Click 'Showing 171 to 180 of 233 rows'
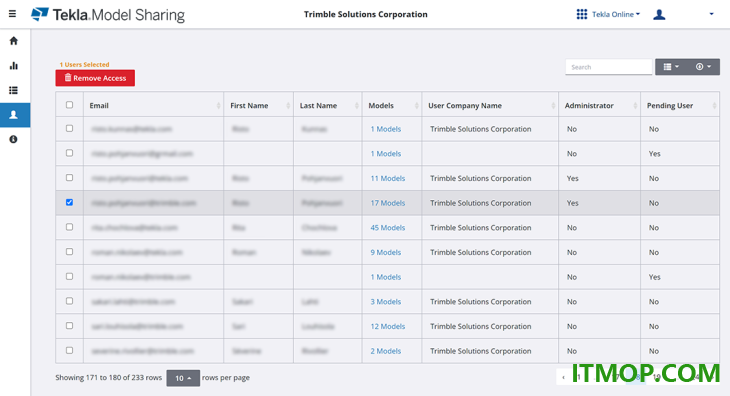 tap(108, 377)
